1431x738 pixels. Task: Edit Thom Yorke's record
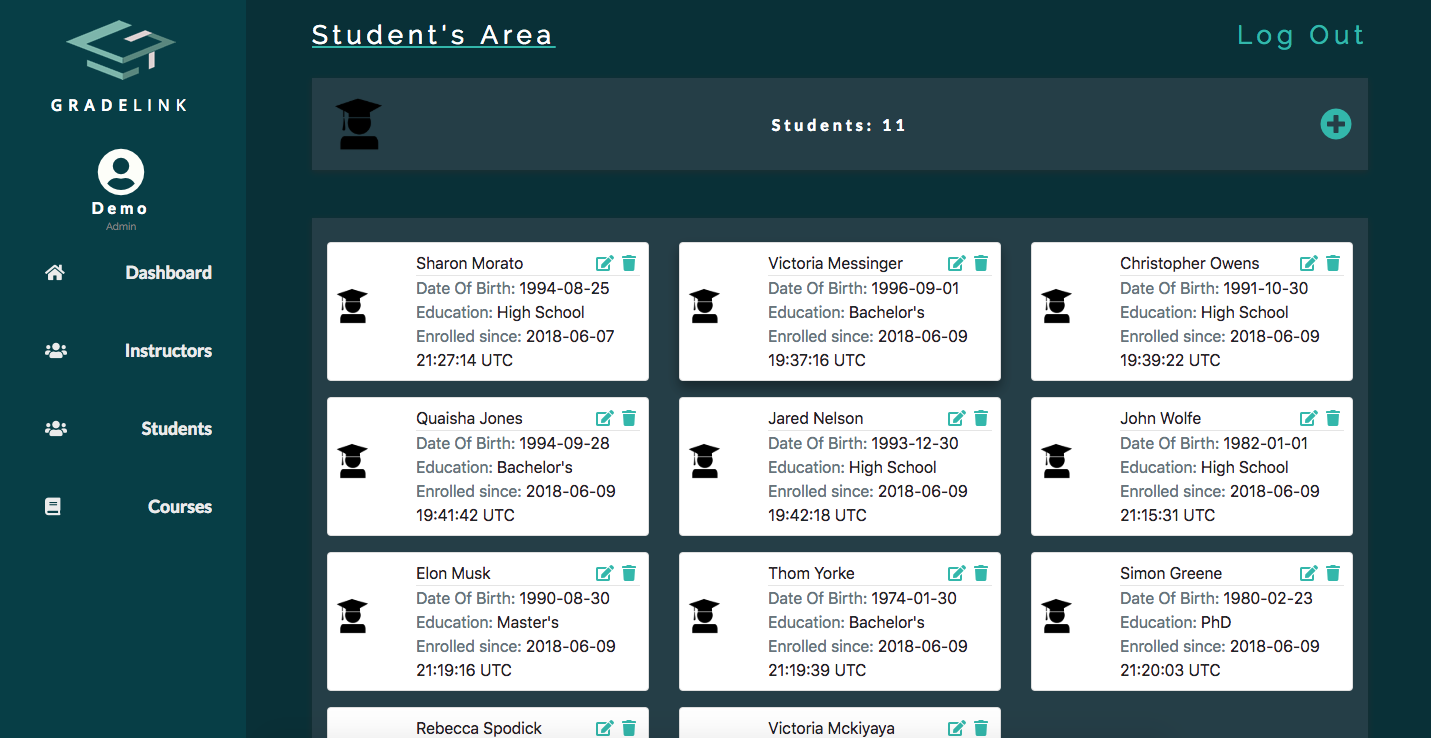pyautogui.click(x=957, y=573)
